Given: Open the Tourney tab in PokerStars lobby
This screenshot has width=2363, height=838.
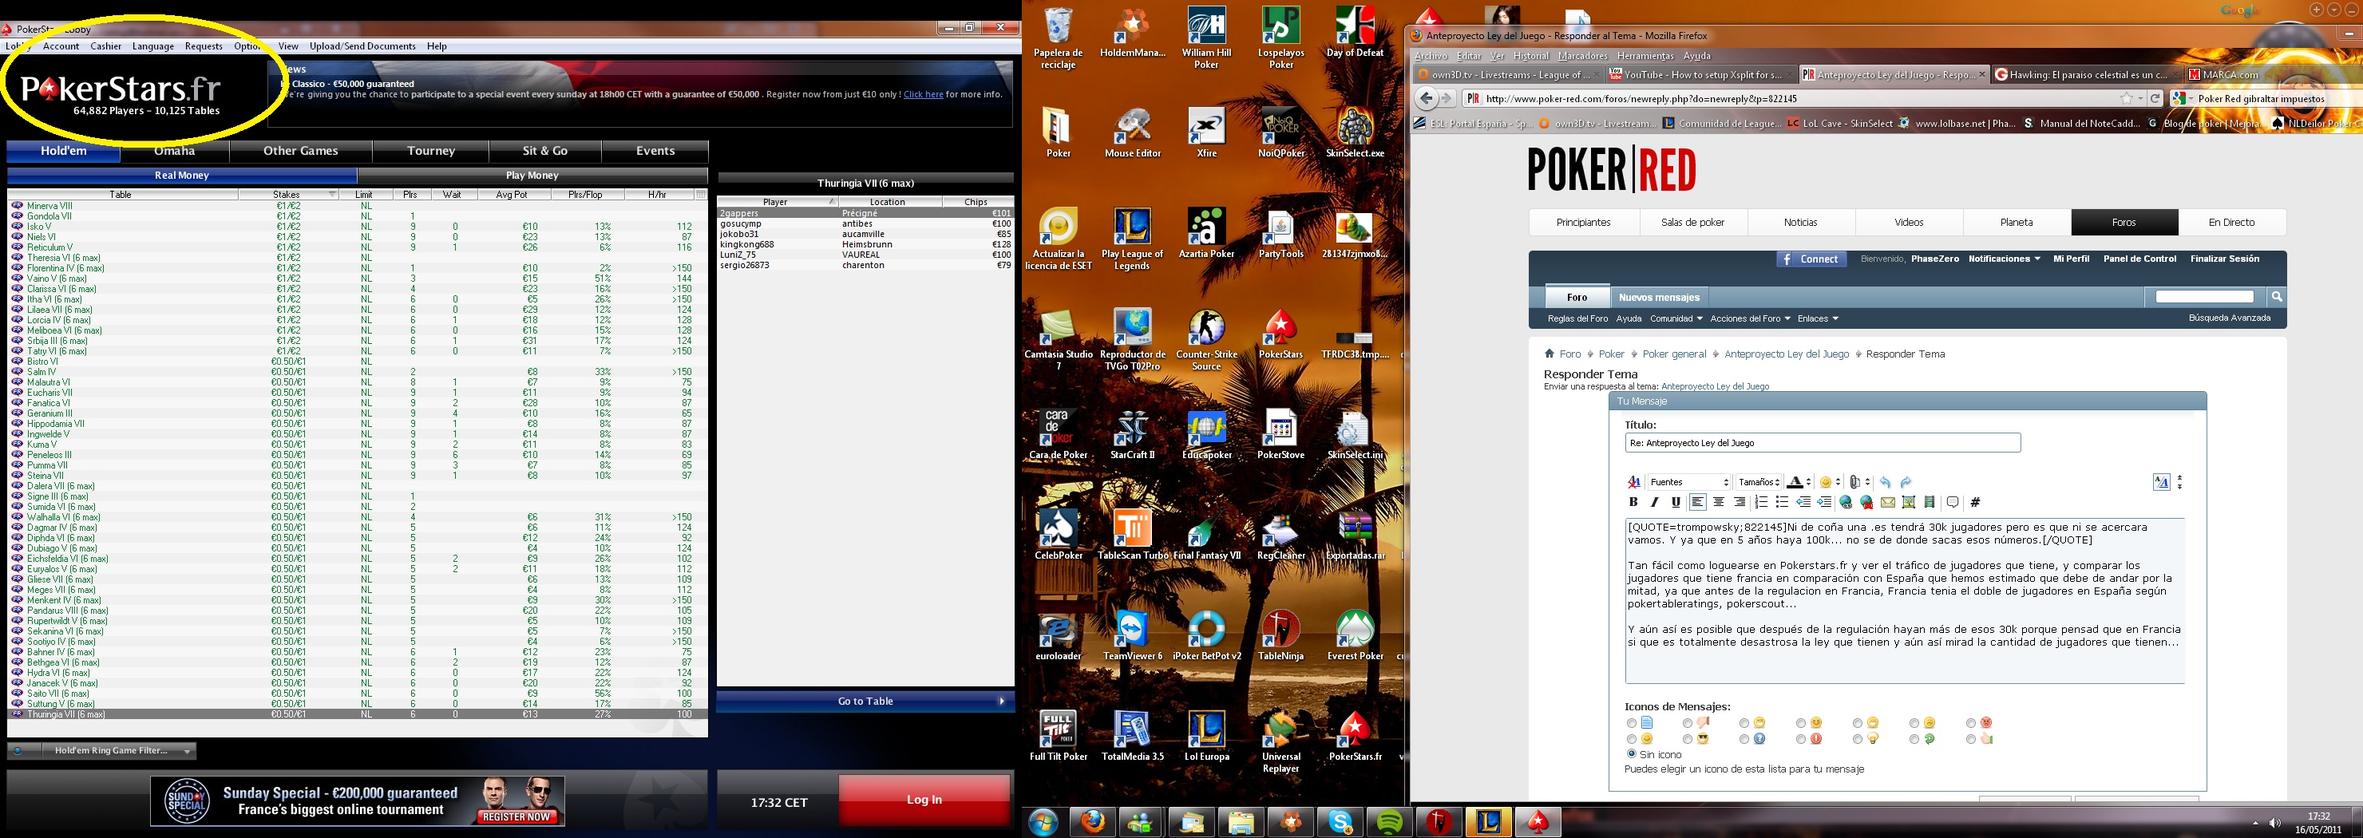Looking at the screenshot, I should pos(431,151).
